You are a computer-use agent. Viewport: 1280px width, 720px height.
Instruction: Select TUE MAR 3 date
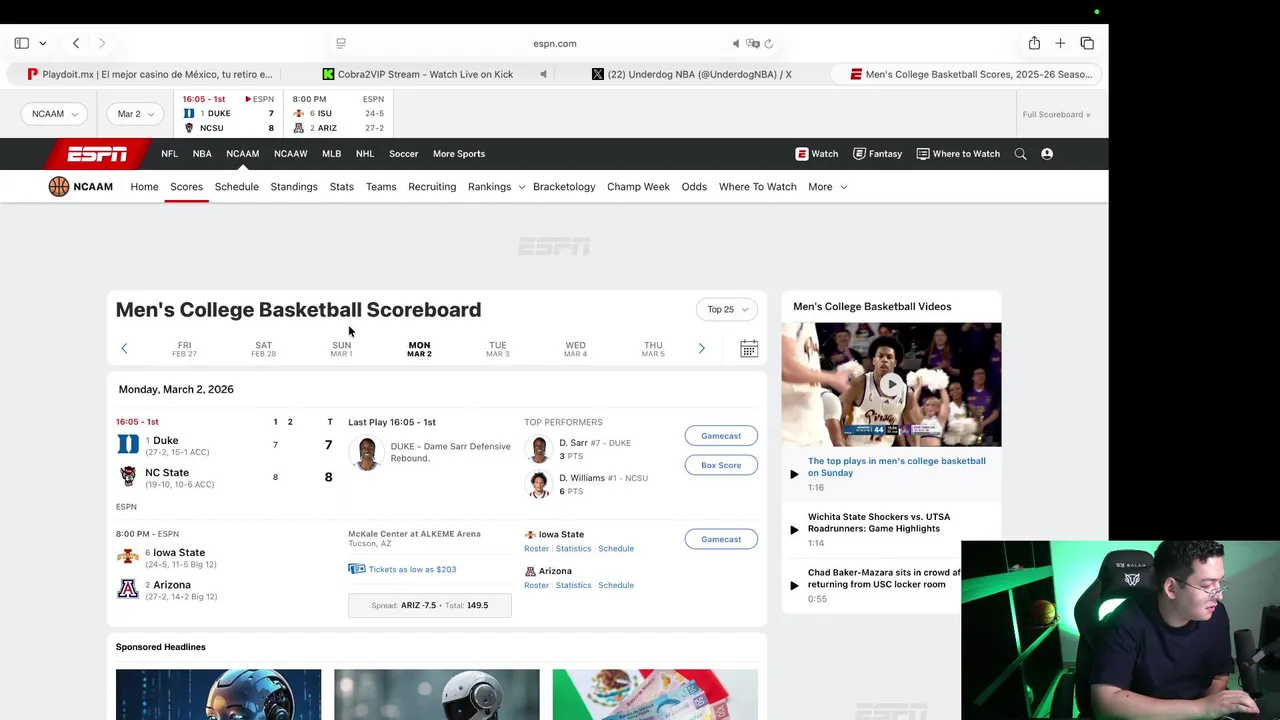pyautogui.click(x=497, y=349)
